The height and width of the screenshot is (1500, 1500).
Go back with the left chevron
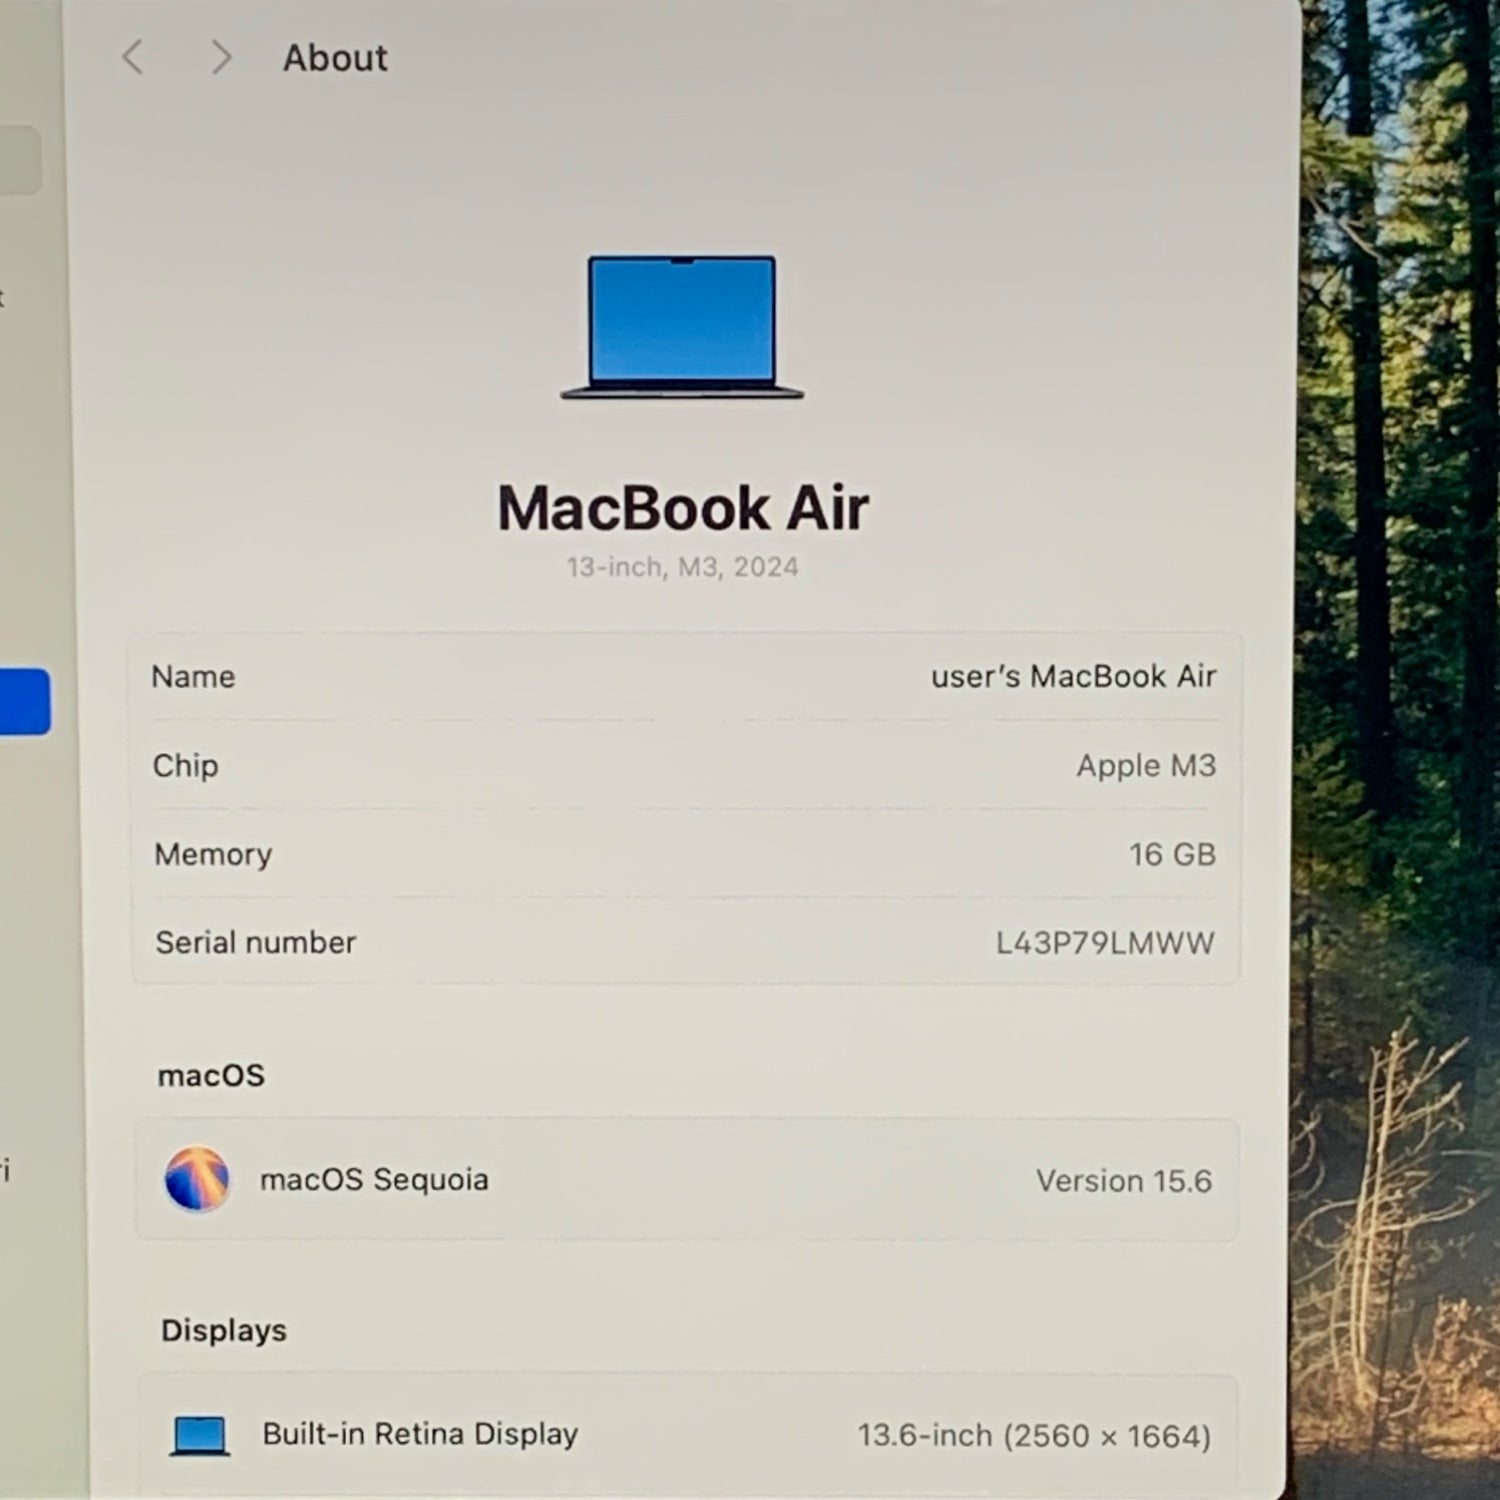133,58
